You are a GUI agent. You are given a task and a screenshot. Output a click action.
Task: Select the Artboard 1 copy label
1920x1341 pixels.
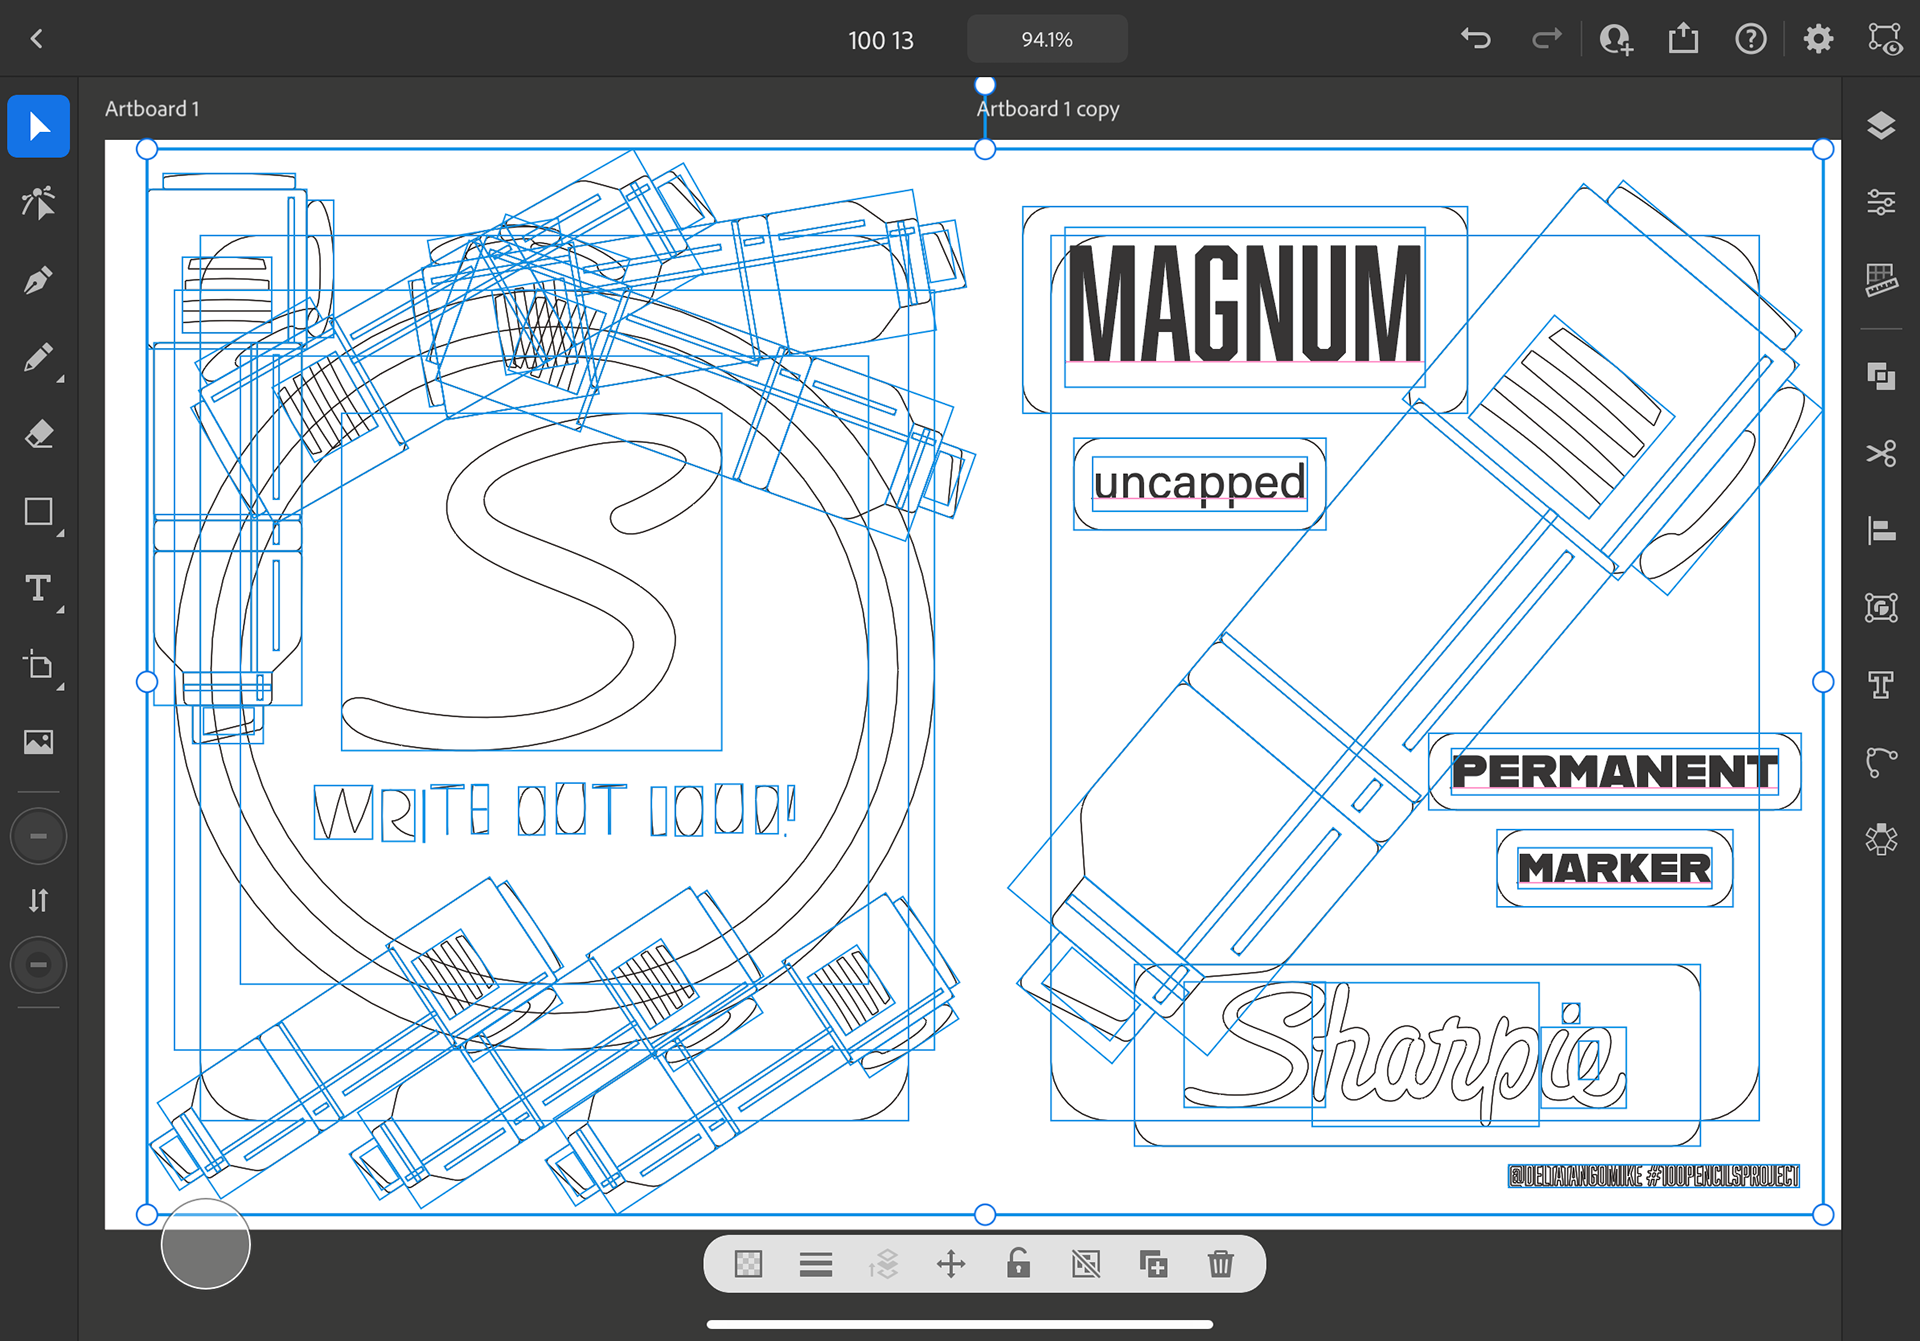tap(1048, 108)
